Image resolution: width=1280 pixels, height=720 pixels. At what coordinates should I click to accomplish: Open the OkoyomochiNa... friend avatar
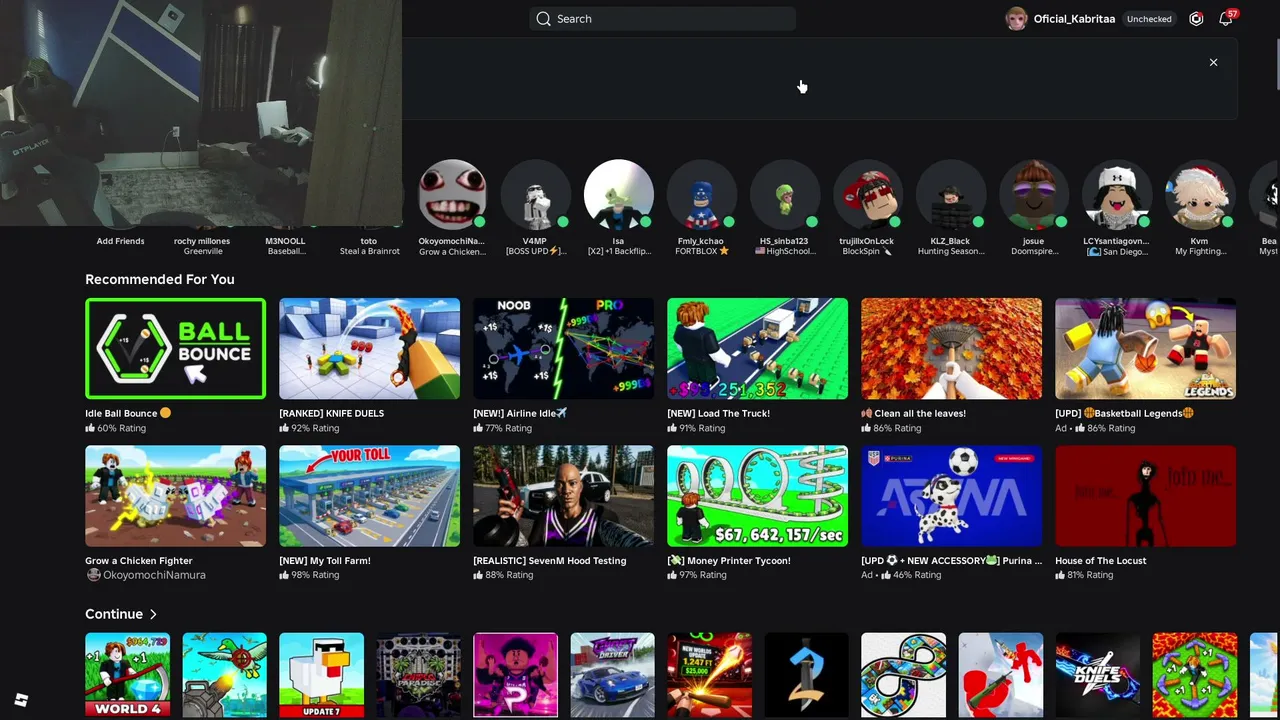[452, 195]
